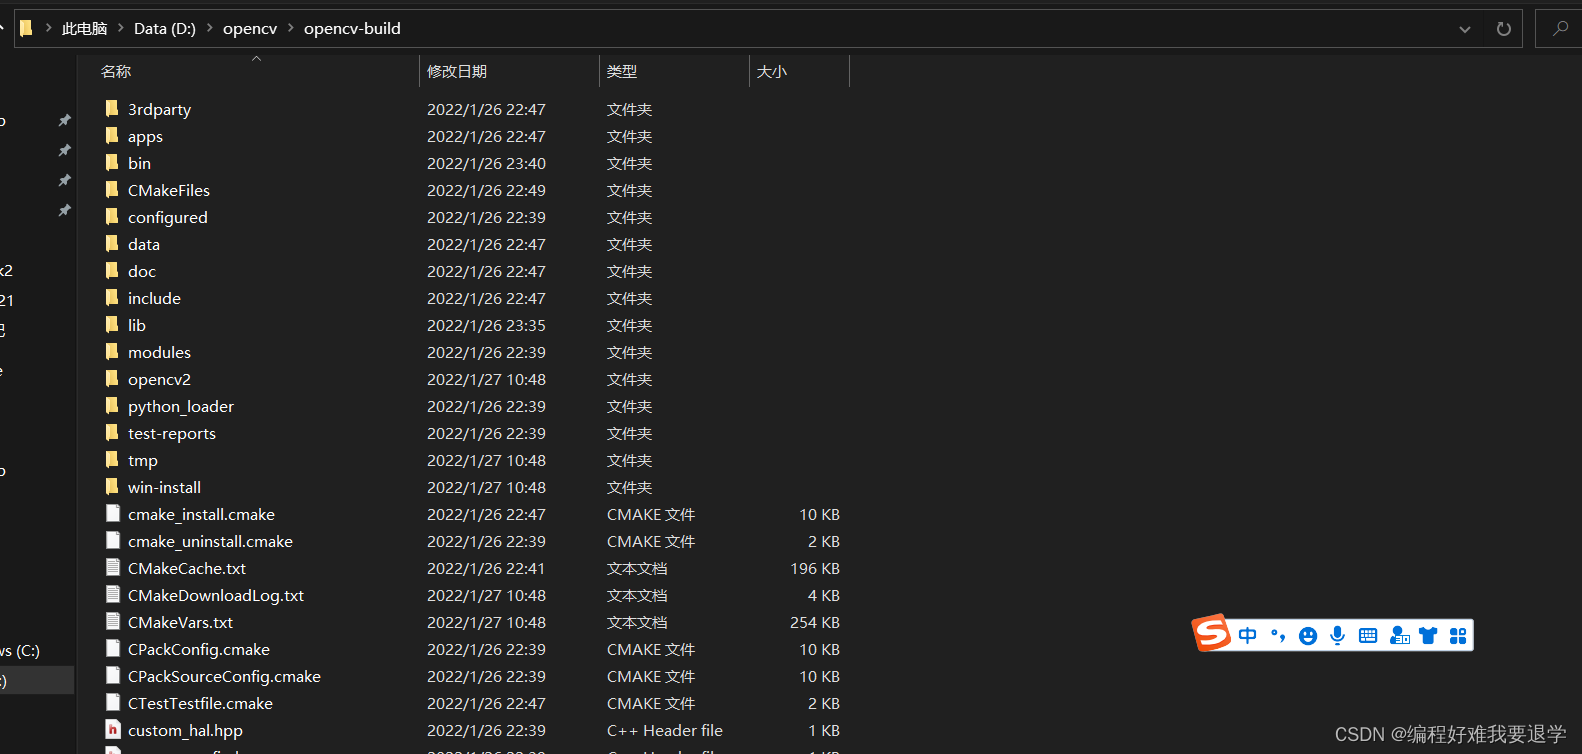Start Sogou voice input microphone
1582x754 pixels.
[x=1338, y=636]
